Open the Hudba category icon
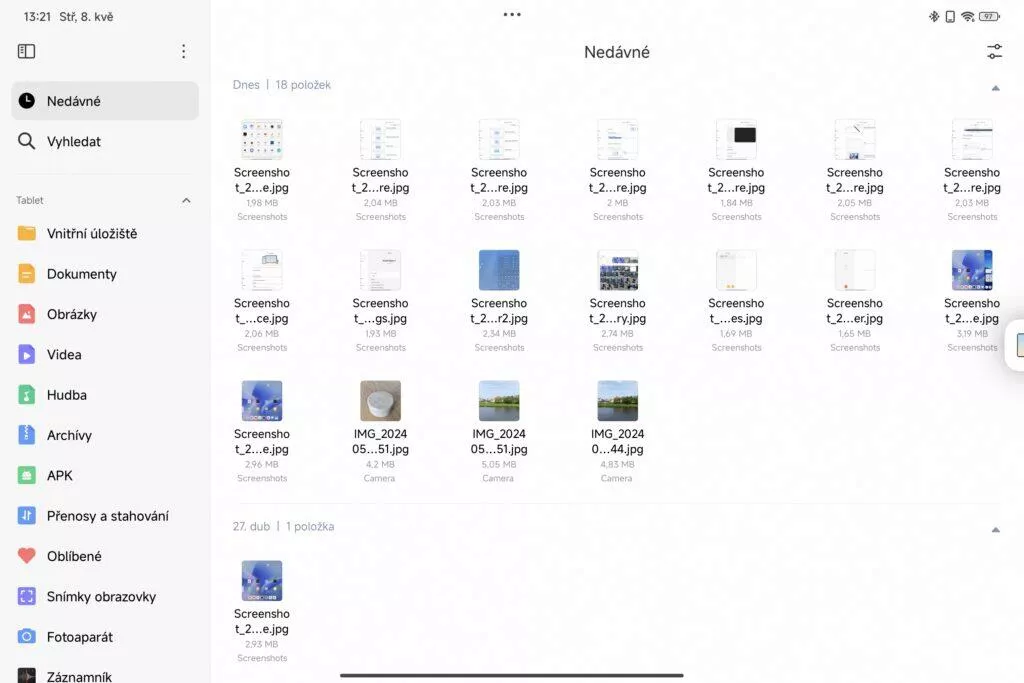Screen dimensions: 1024x683 click(x=26, y=395)
